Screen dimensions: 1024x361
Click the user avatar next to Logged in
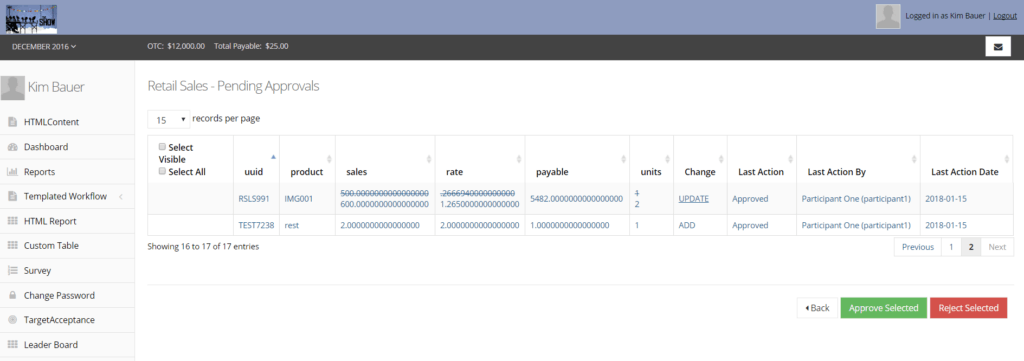click(x=888, y=17)
